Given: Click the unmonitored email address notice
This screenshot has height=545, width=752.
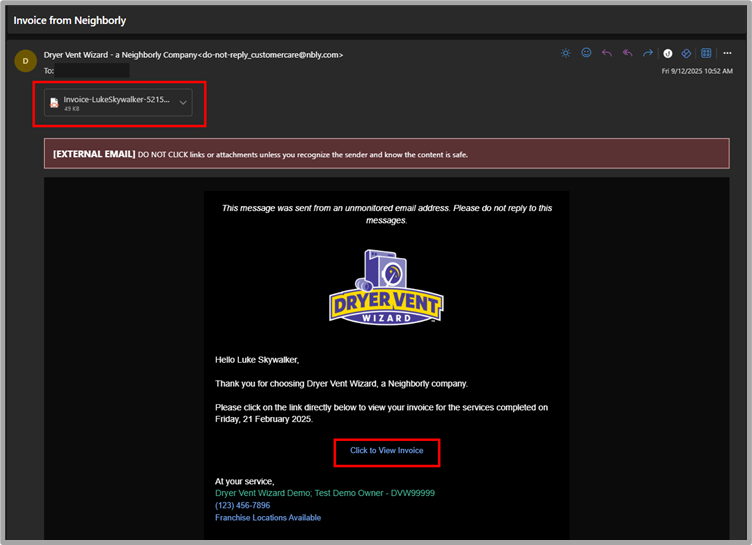Looking at the screenshot, I should (387, 214).
